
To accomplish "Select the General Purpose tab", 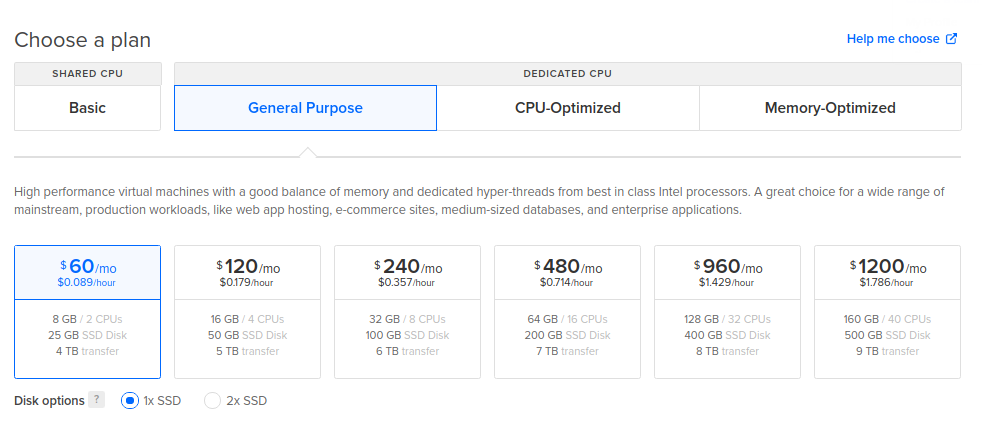I will tap(305, 108).
